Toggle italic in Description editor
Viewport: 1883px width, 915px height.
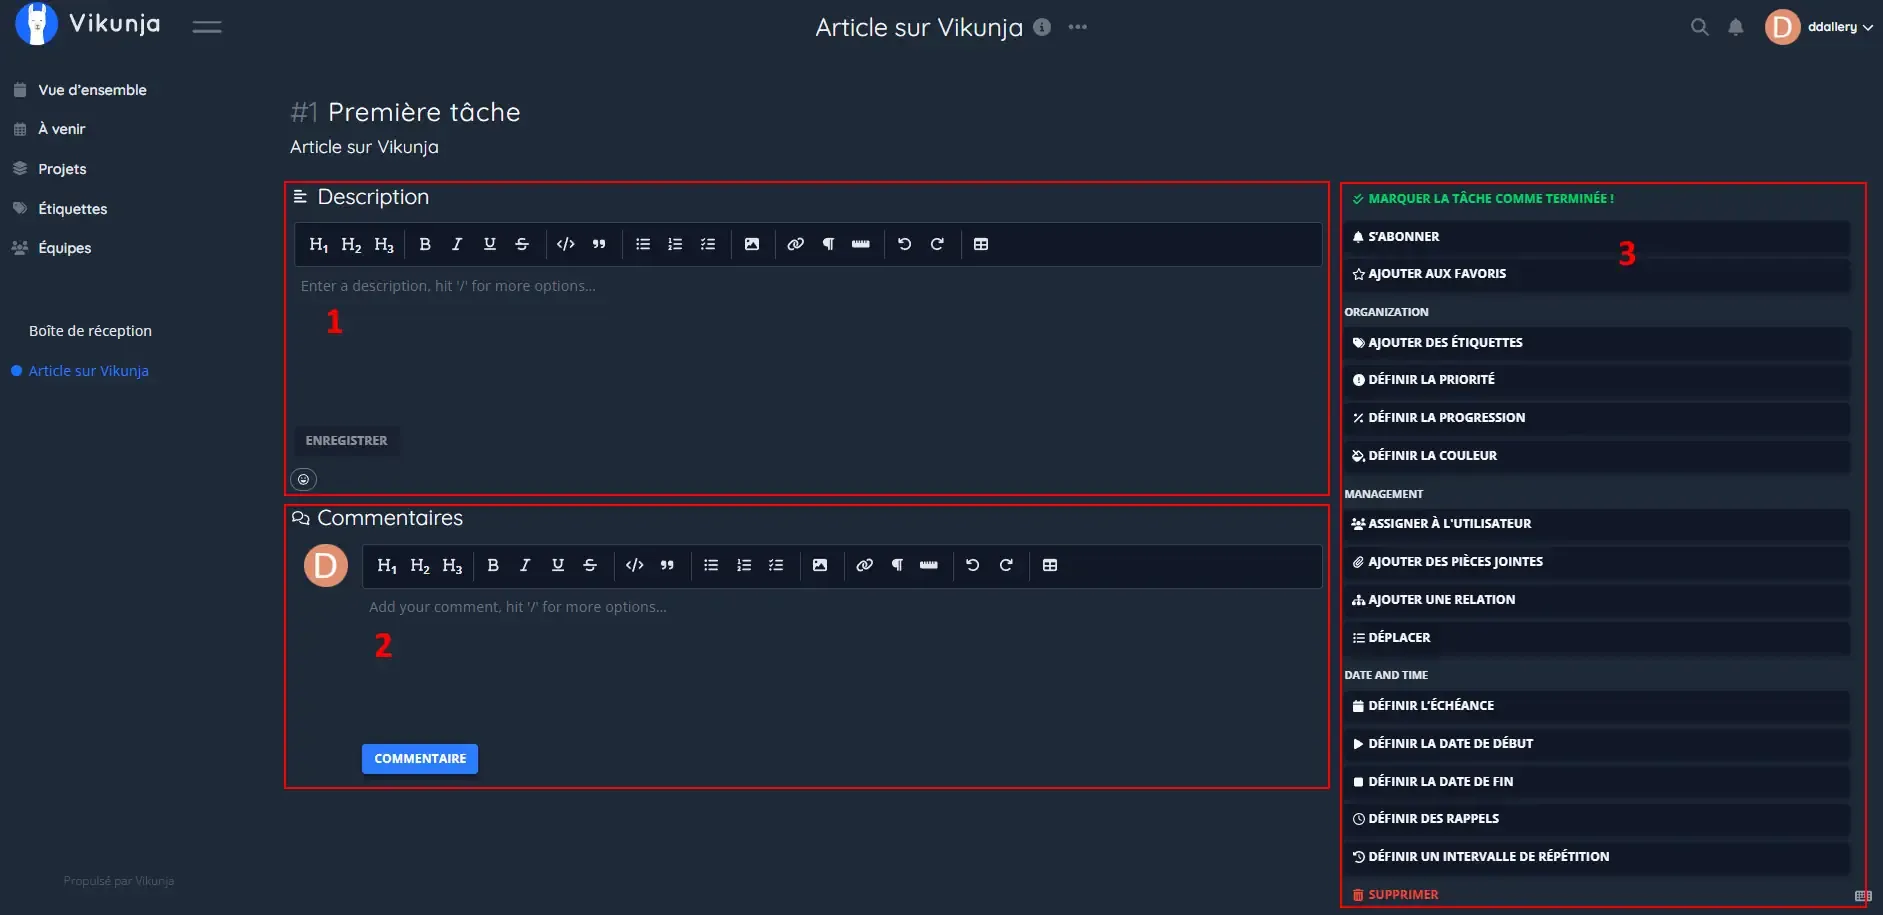click(x=457, y=244)
